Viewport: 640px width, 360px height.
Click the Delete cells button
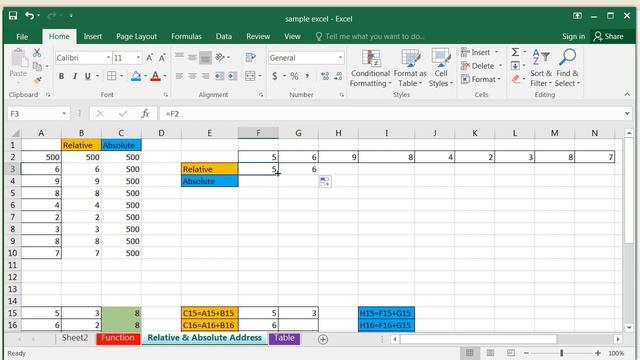tap(481, 66)
